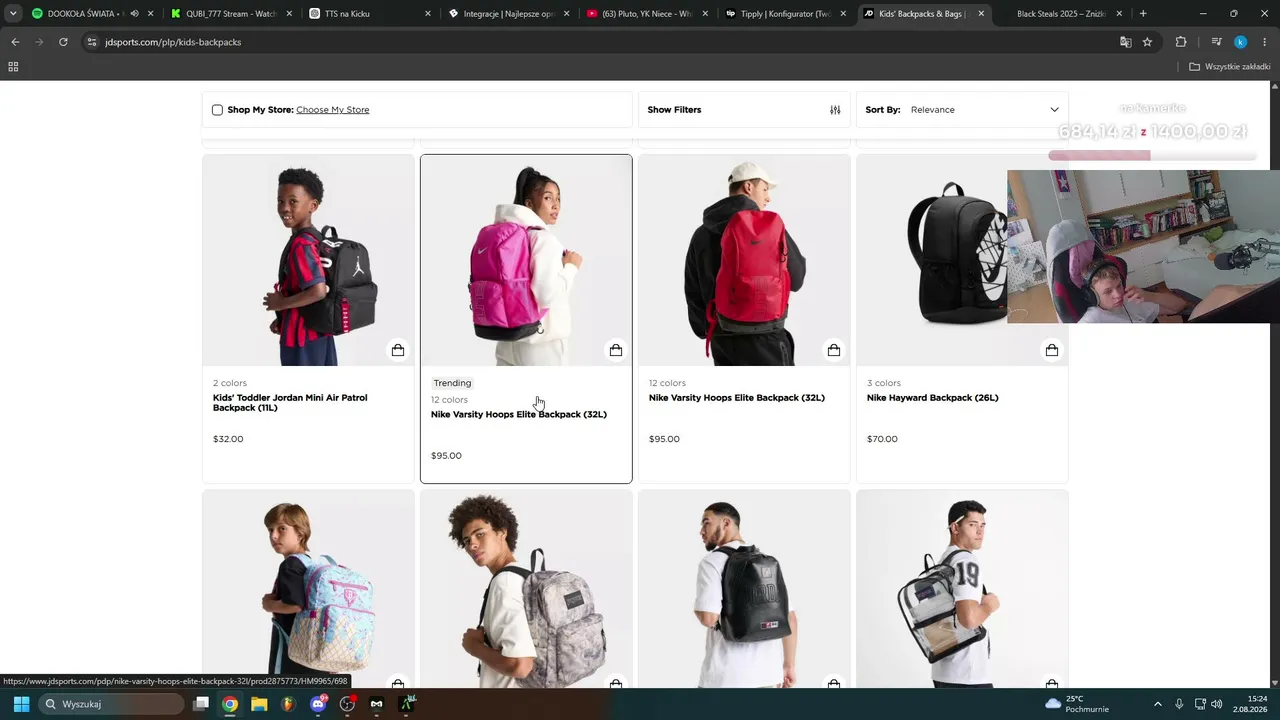
Task: Click the Wyszukaj taskbar search box
Action: 112,704
